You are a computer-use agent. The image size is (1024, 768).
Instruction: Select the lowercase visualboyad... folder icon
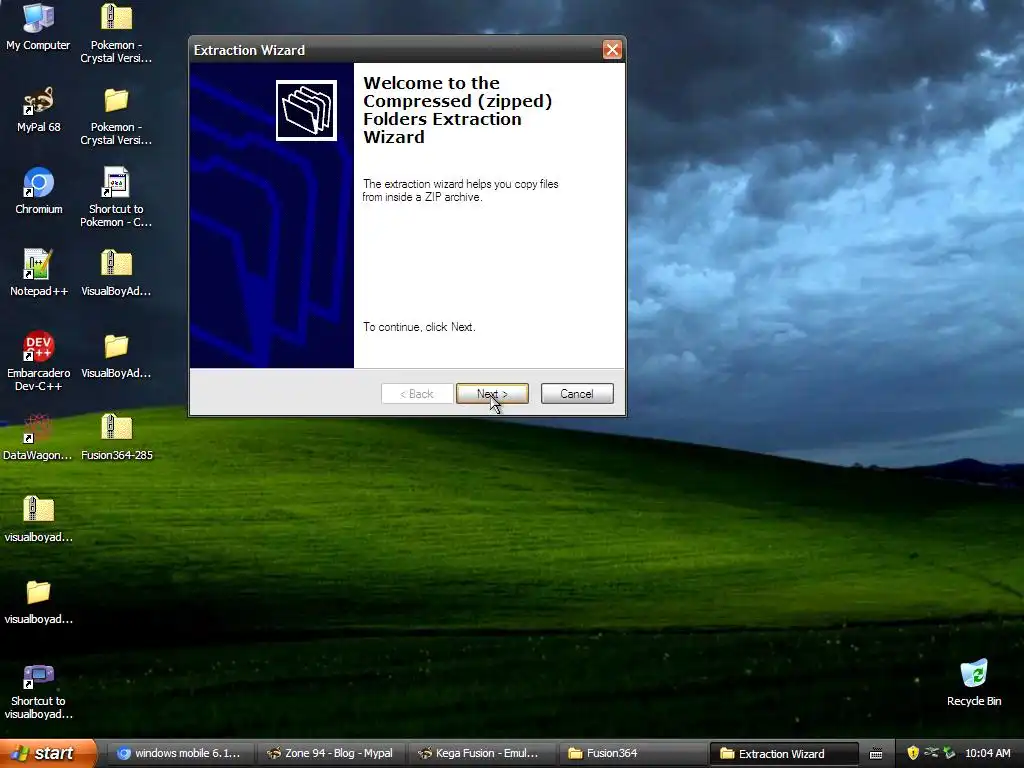pyautogui.click(x=39, y=601)
